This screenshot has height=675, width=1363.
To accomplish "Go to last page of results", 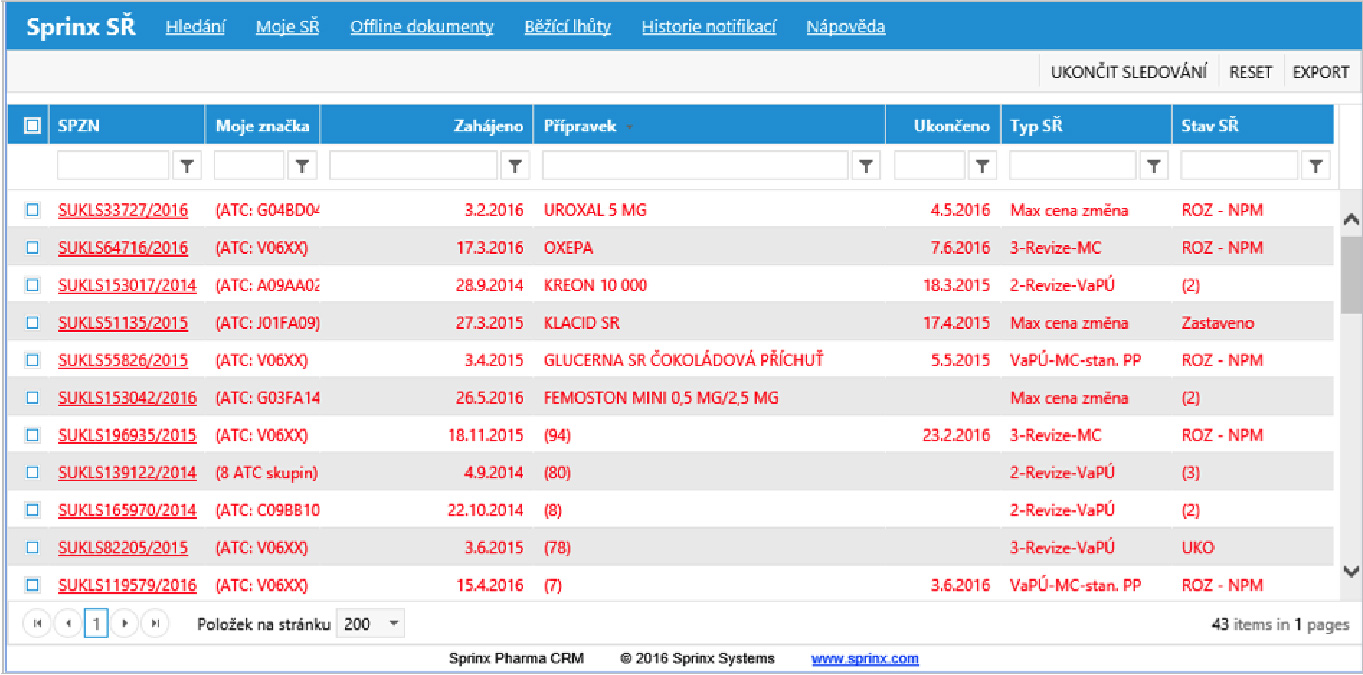I will pos(155,624).
